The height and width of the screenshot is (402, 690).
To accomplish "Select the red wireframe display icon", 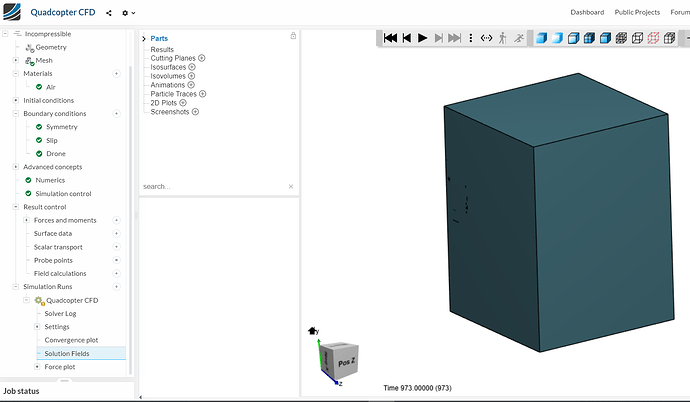I will coord(654,38).
